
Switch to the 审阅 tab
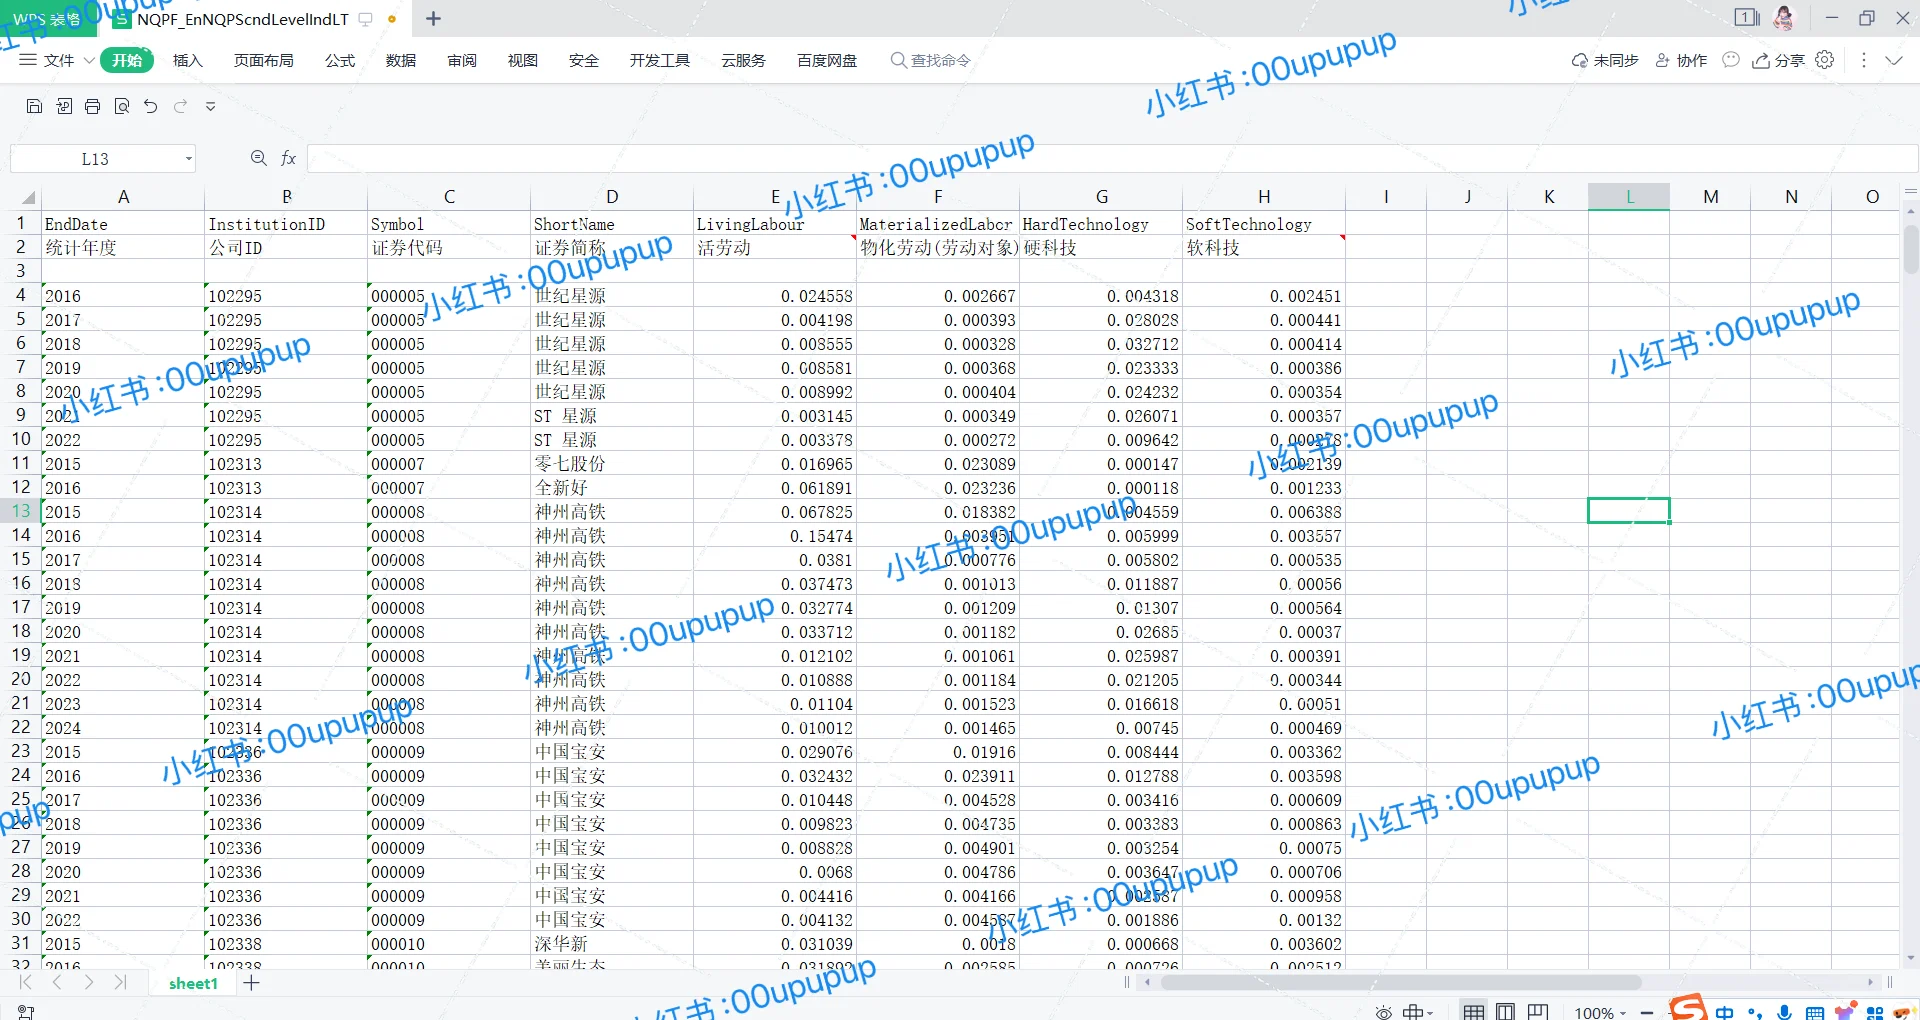pyautogui.click(x=462, y=60)
